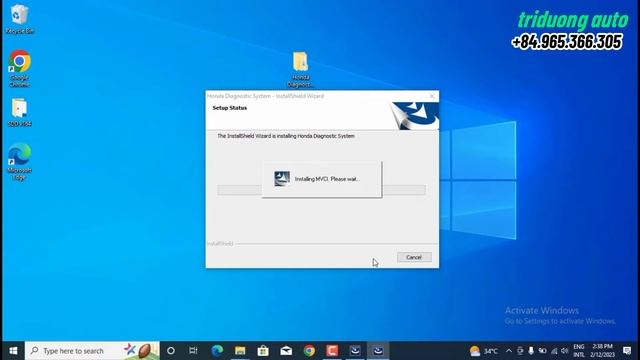Open Cortana from the taskbar
640x360 pixels.
[171, 351]
